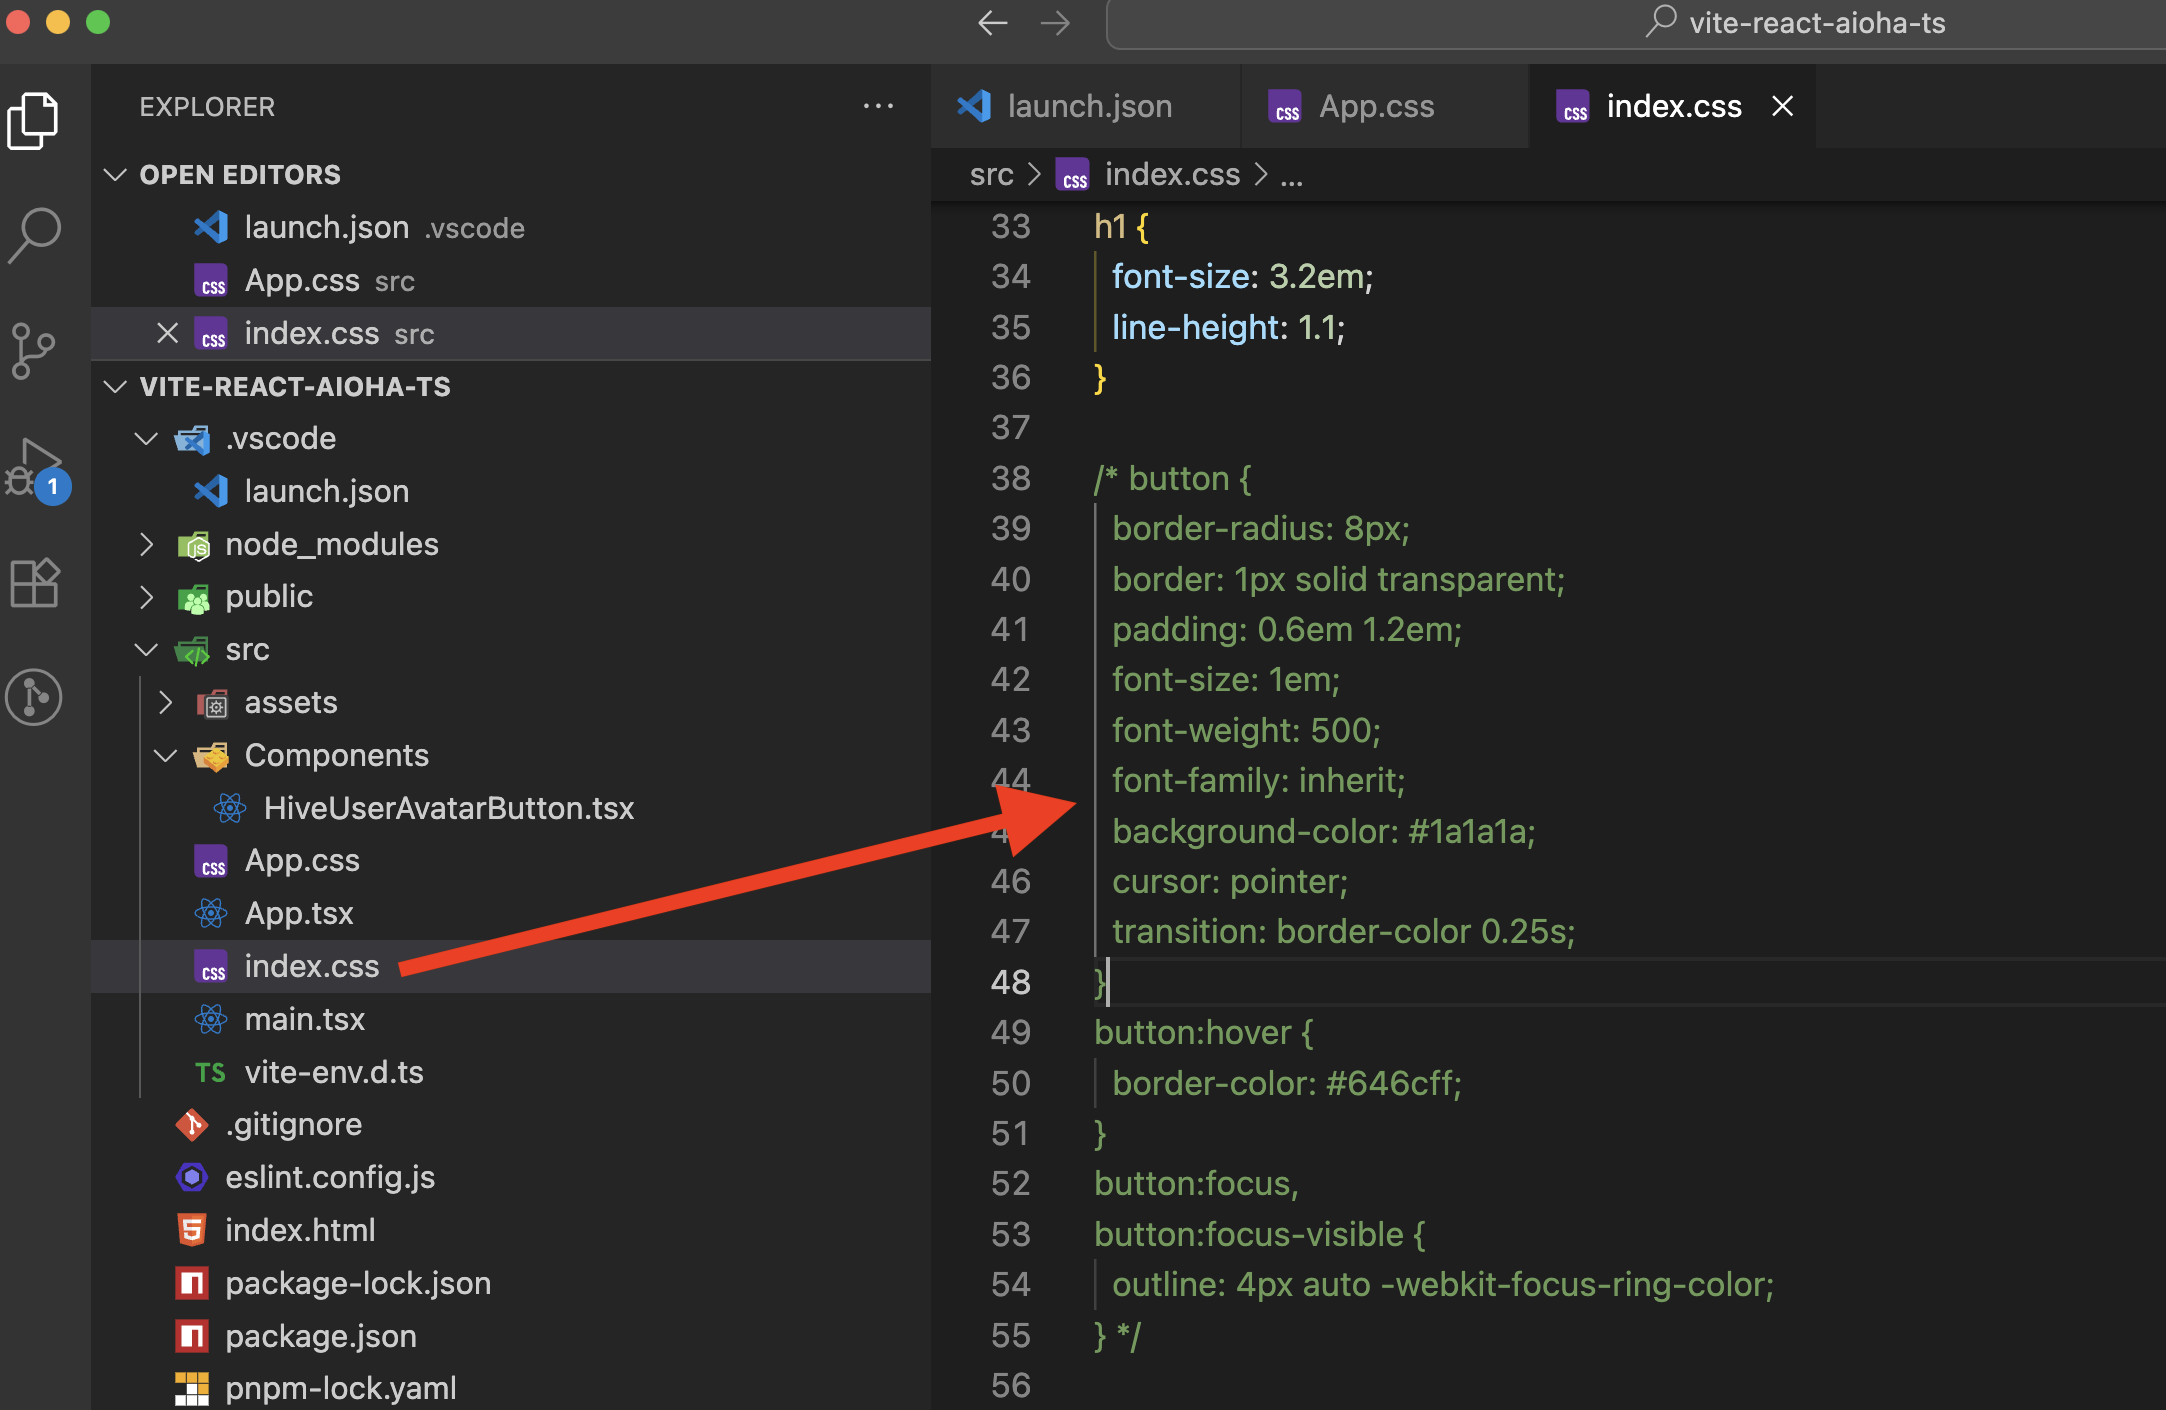Close the index.css editor tab

[x=1782, y=106]
